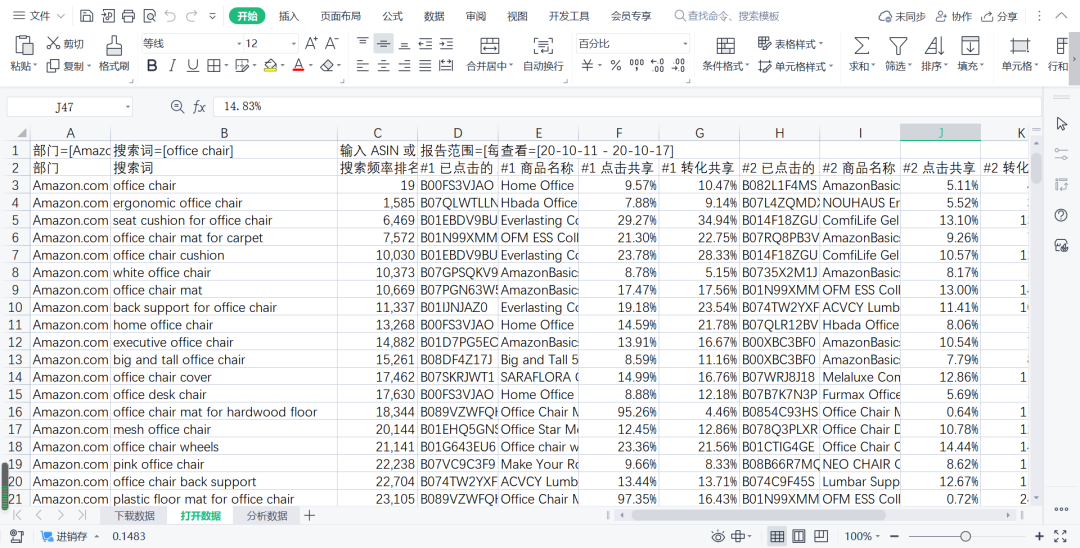Click the Save icon in quick toolbar

coord(86,16)
